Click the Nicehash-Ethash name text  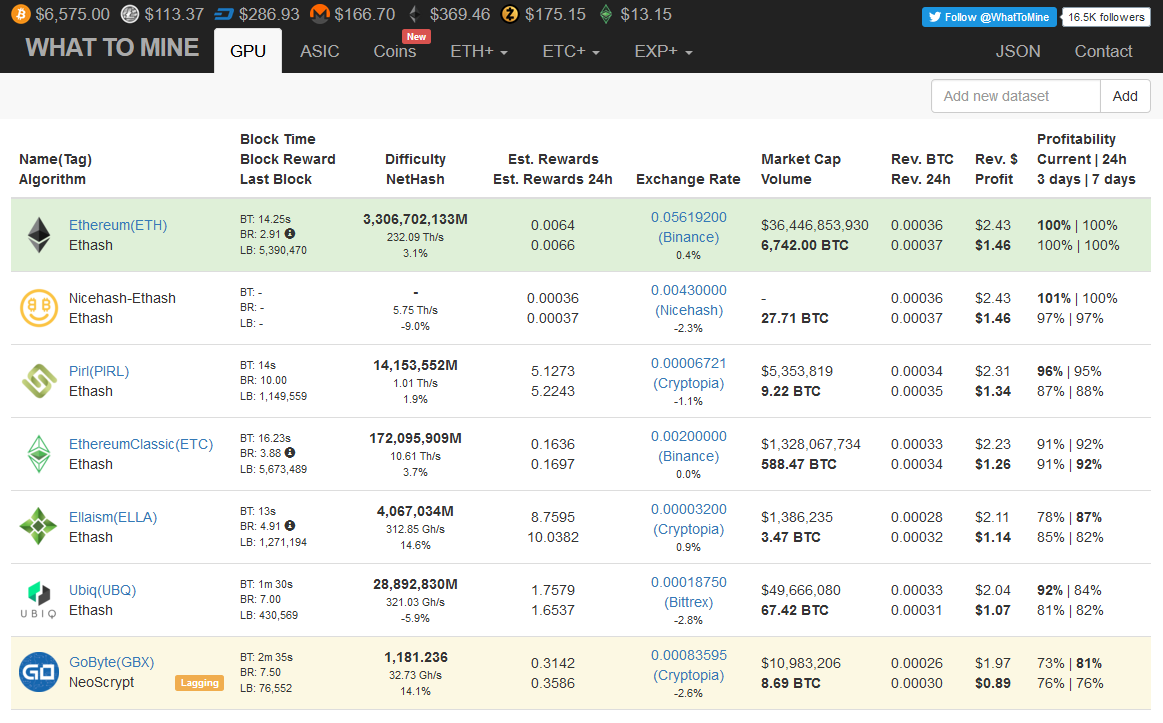pyautogui.click(x=122, y=298)
